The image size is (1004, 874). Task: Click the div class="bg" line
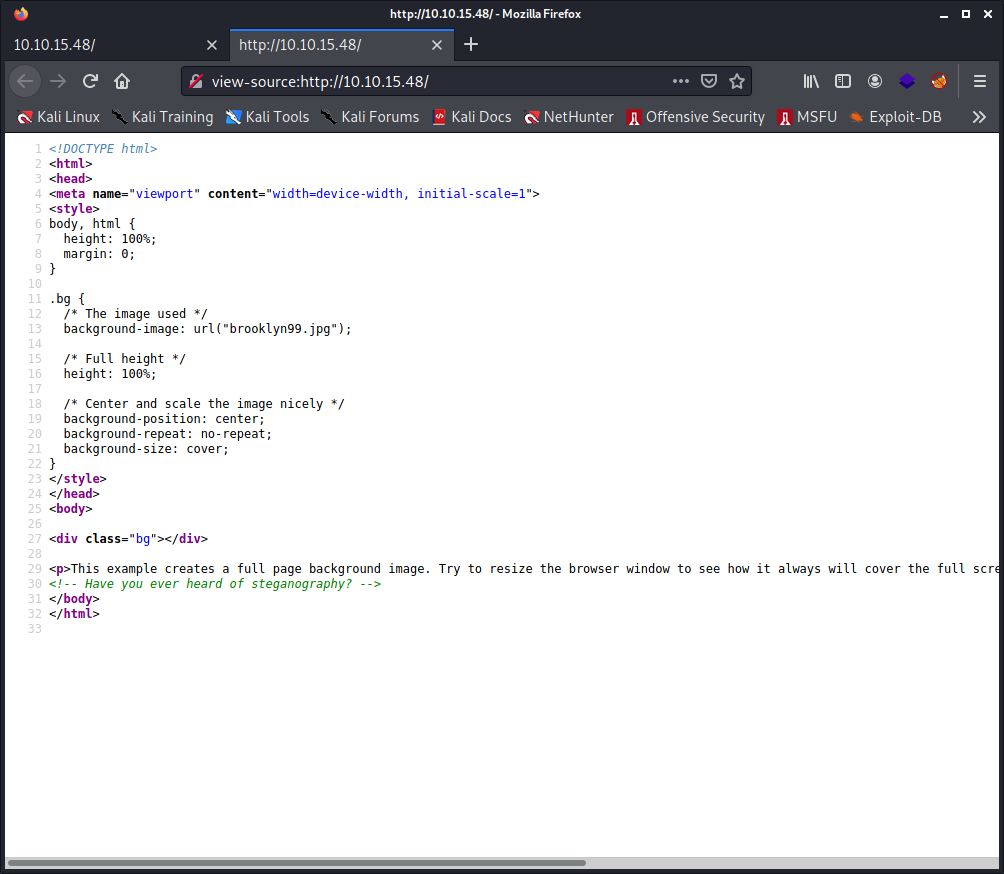click(x=129, y=539)
